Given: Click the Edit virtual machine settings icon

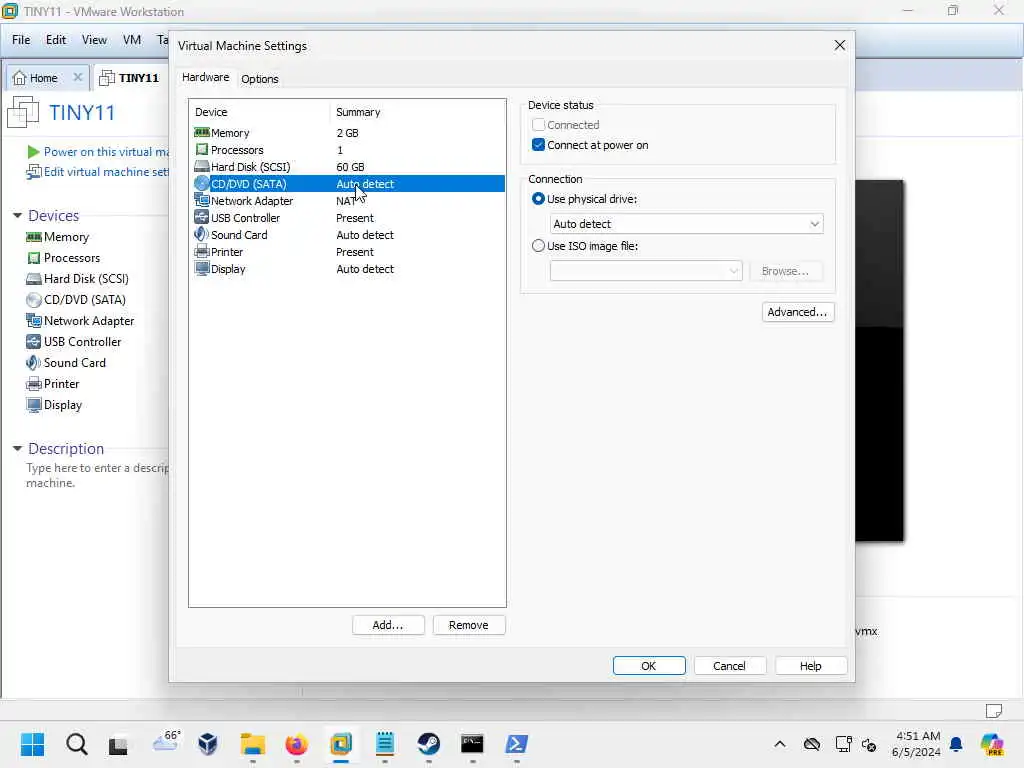Looking at the screenshot, I should pyautogui.click(x=33, y=172).
